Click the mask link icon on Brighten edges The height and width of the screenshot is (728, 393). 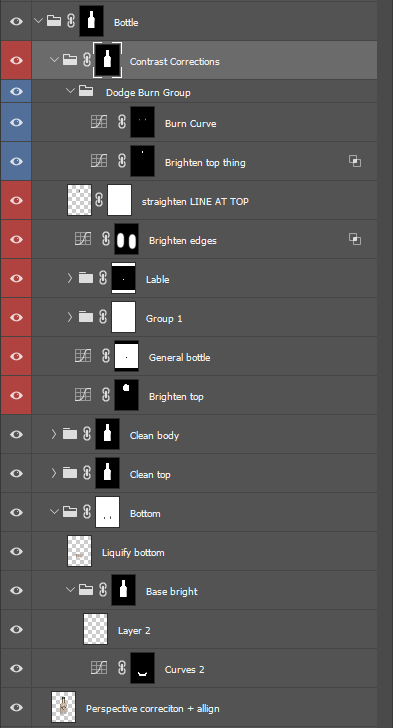106,239
